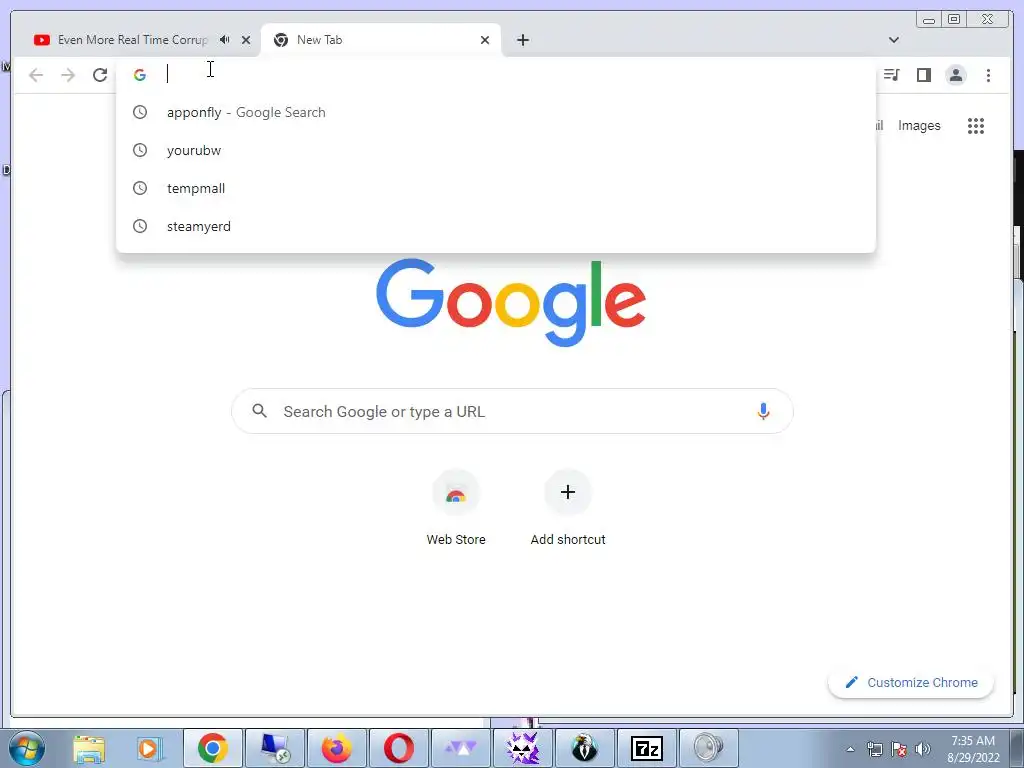Mute the YouTube tab's audio icon

click(225, 40)
